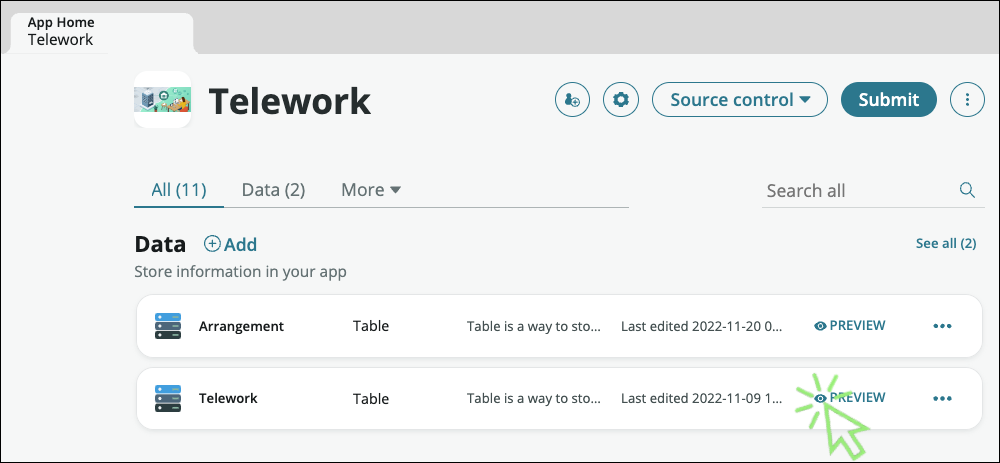1000x463 pixels.
Task: Click the Telework table icon
Action: pos(168,398)
